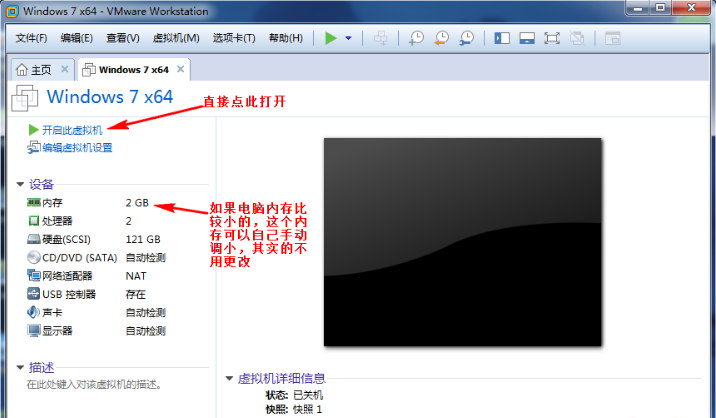Click the 已关机 status value
The height and width of the screenshot is (418, 716).
click(x=308, y=395)
